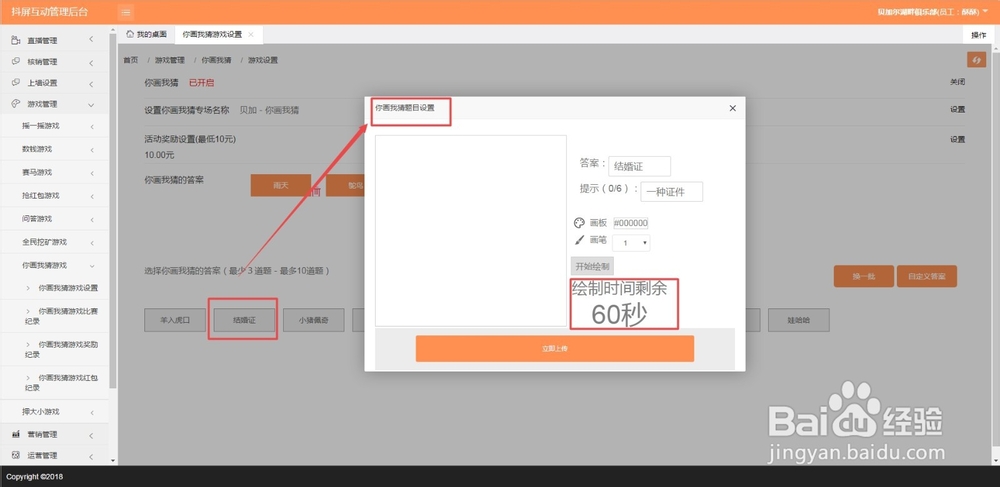Screen dimensions: 1000x487
Task: Click the 画板 palette icon in dialog
Action: 579,223
